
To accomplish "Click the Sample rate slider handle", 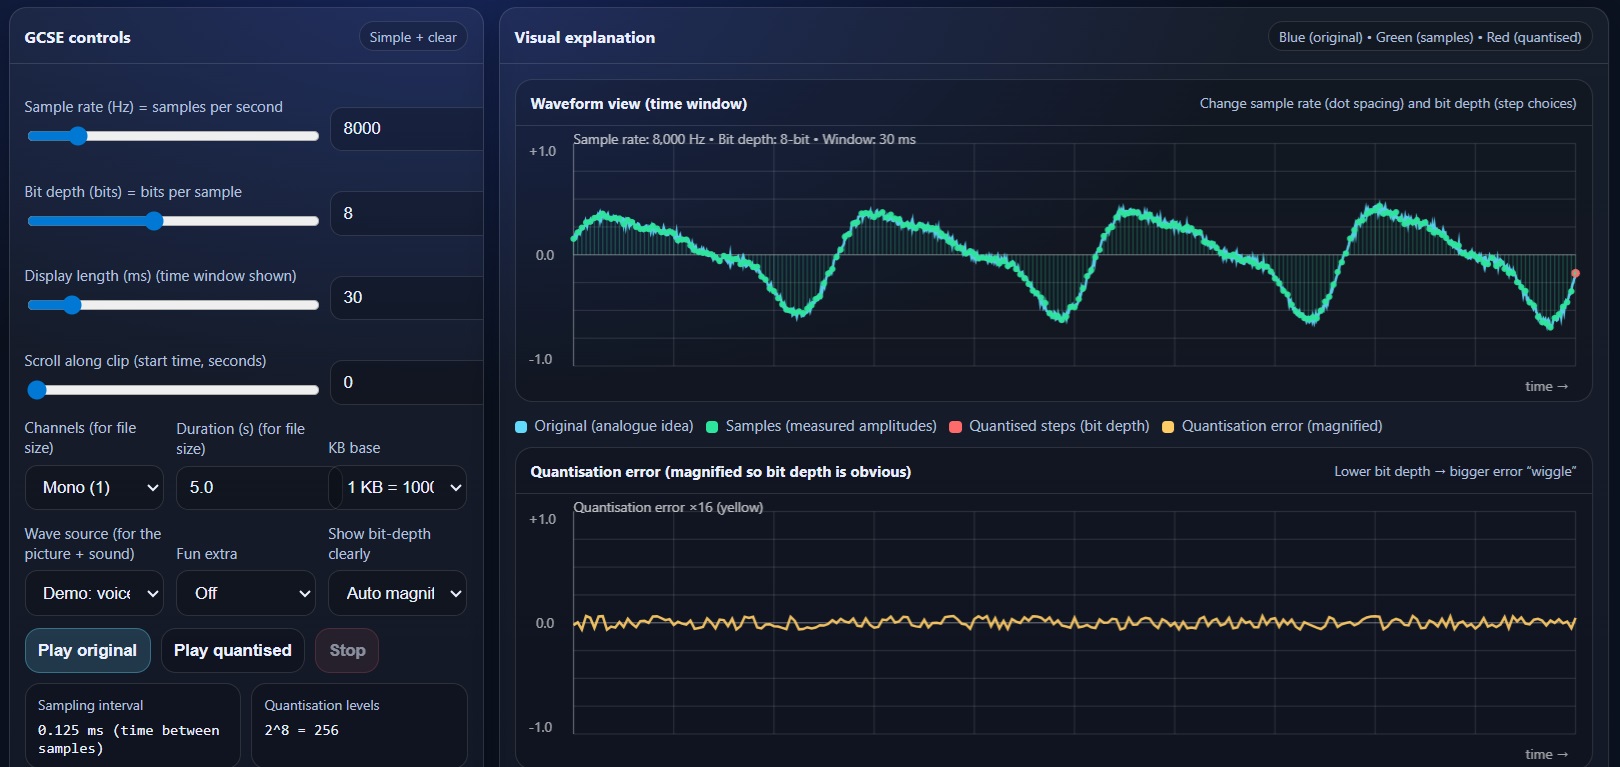I will click(78, 136).
